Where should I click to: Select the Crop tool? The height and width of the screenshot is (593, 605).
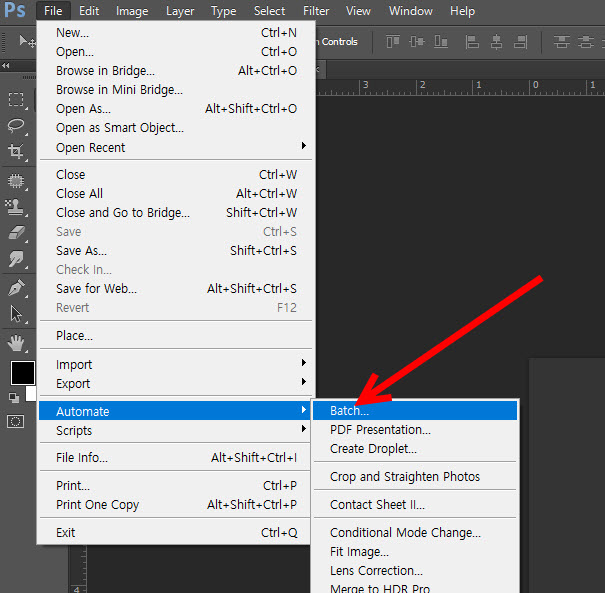click(16, 152)
